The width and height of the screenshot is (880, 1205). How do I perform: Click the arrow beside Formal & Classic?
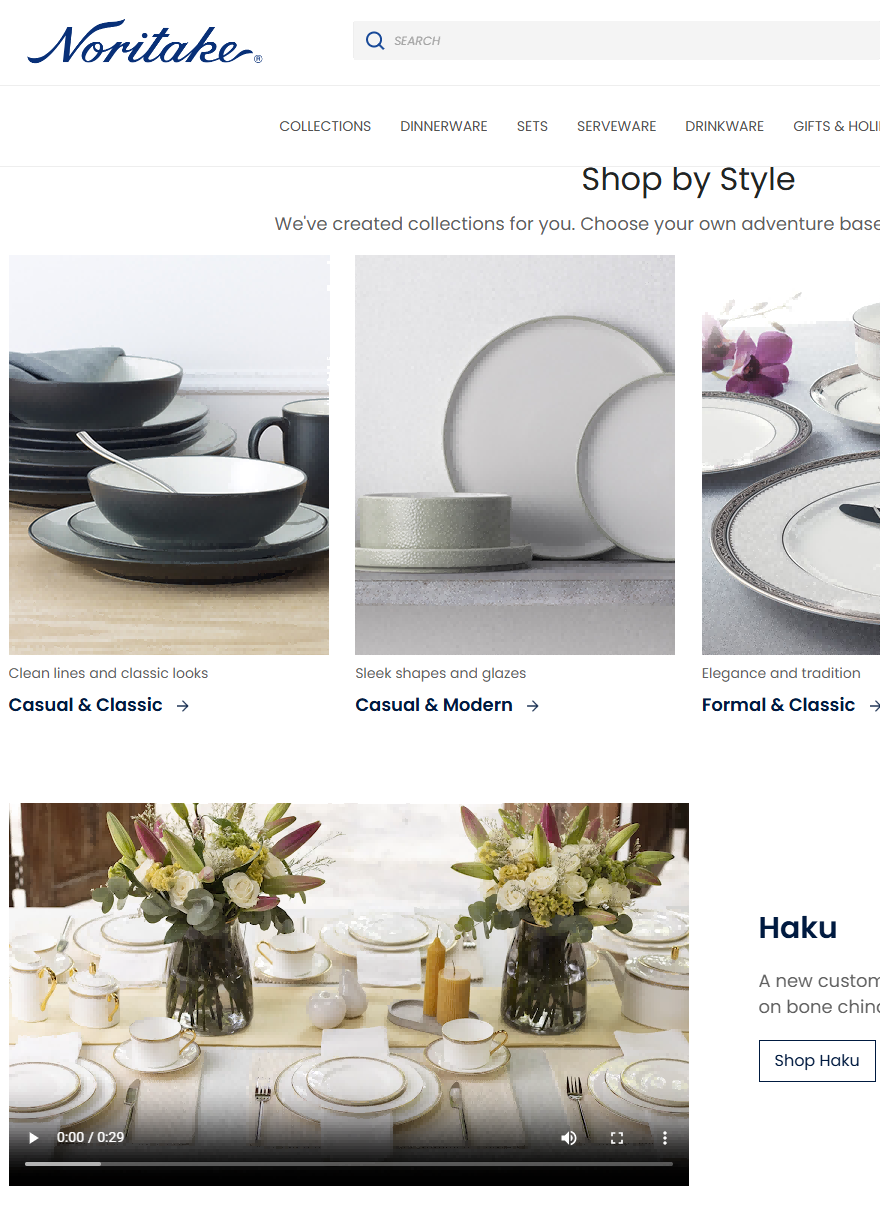[x=875, y=706]
